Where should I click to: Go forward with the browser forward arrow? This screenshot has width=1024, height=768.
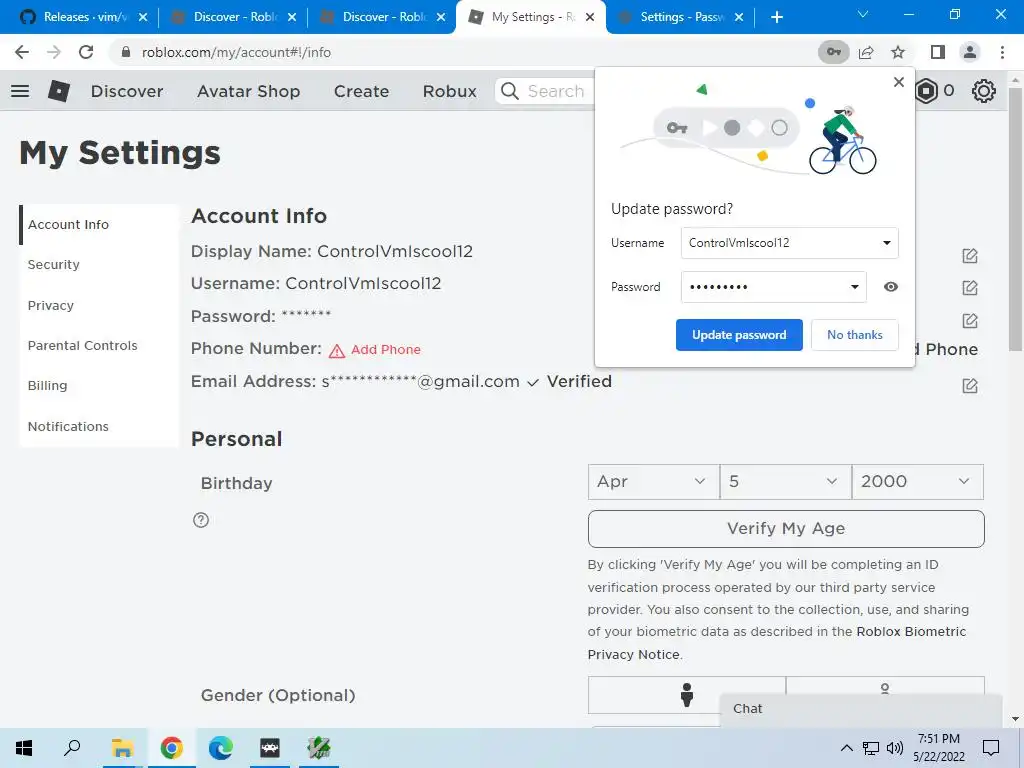[54, 52]
